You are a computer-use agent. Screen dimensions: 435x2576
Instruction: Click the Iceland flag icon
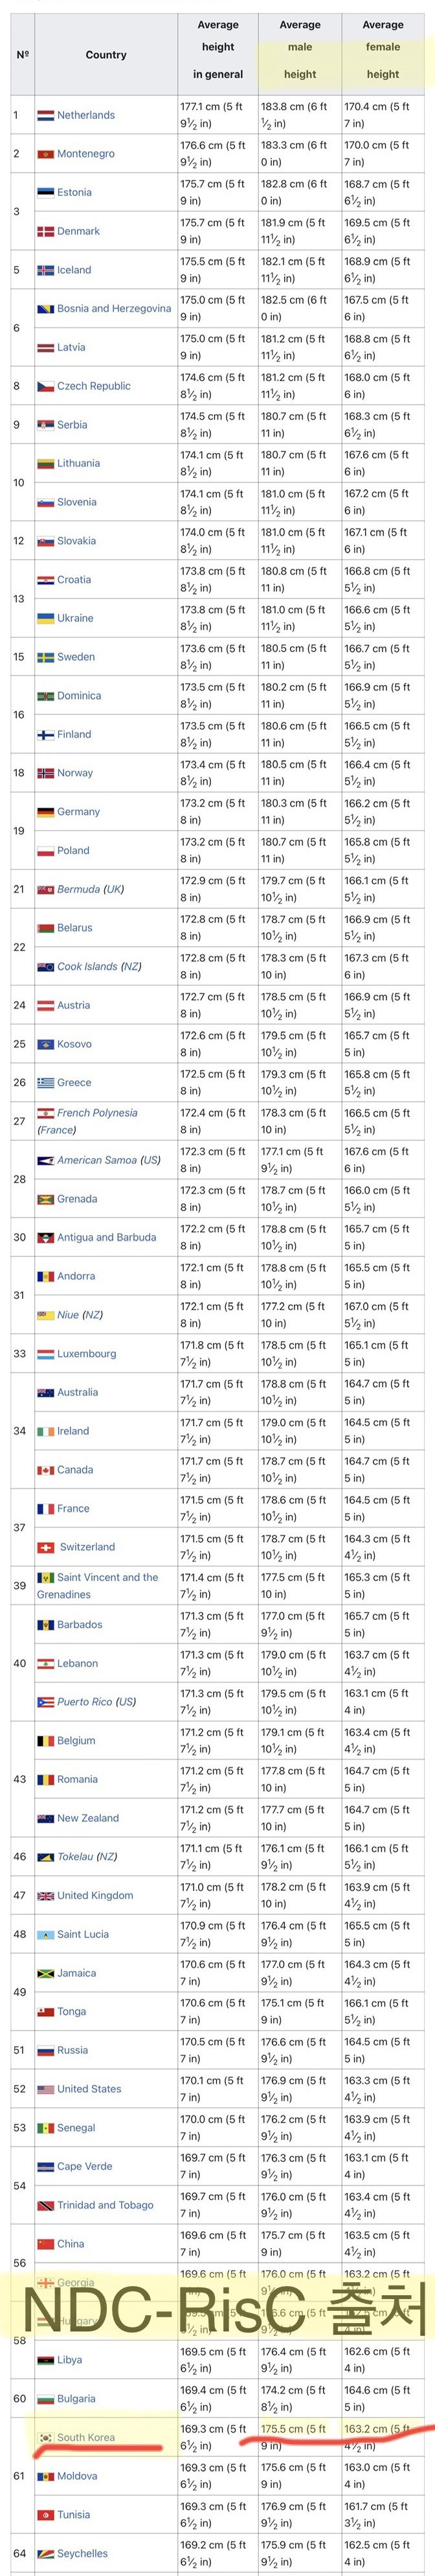45,271
